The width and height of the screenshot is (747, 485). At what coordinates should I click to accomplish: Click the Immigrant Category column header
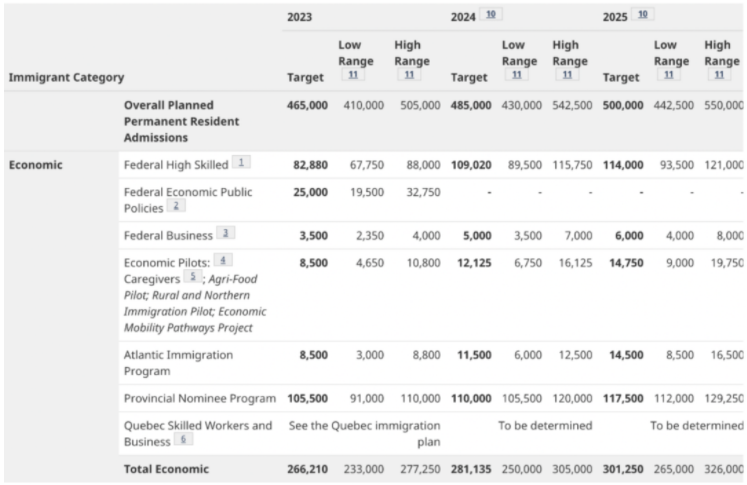tap(66, 77)
